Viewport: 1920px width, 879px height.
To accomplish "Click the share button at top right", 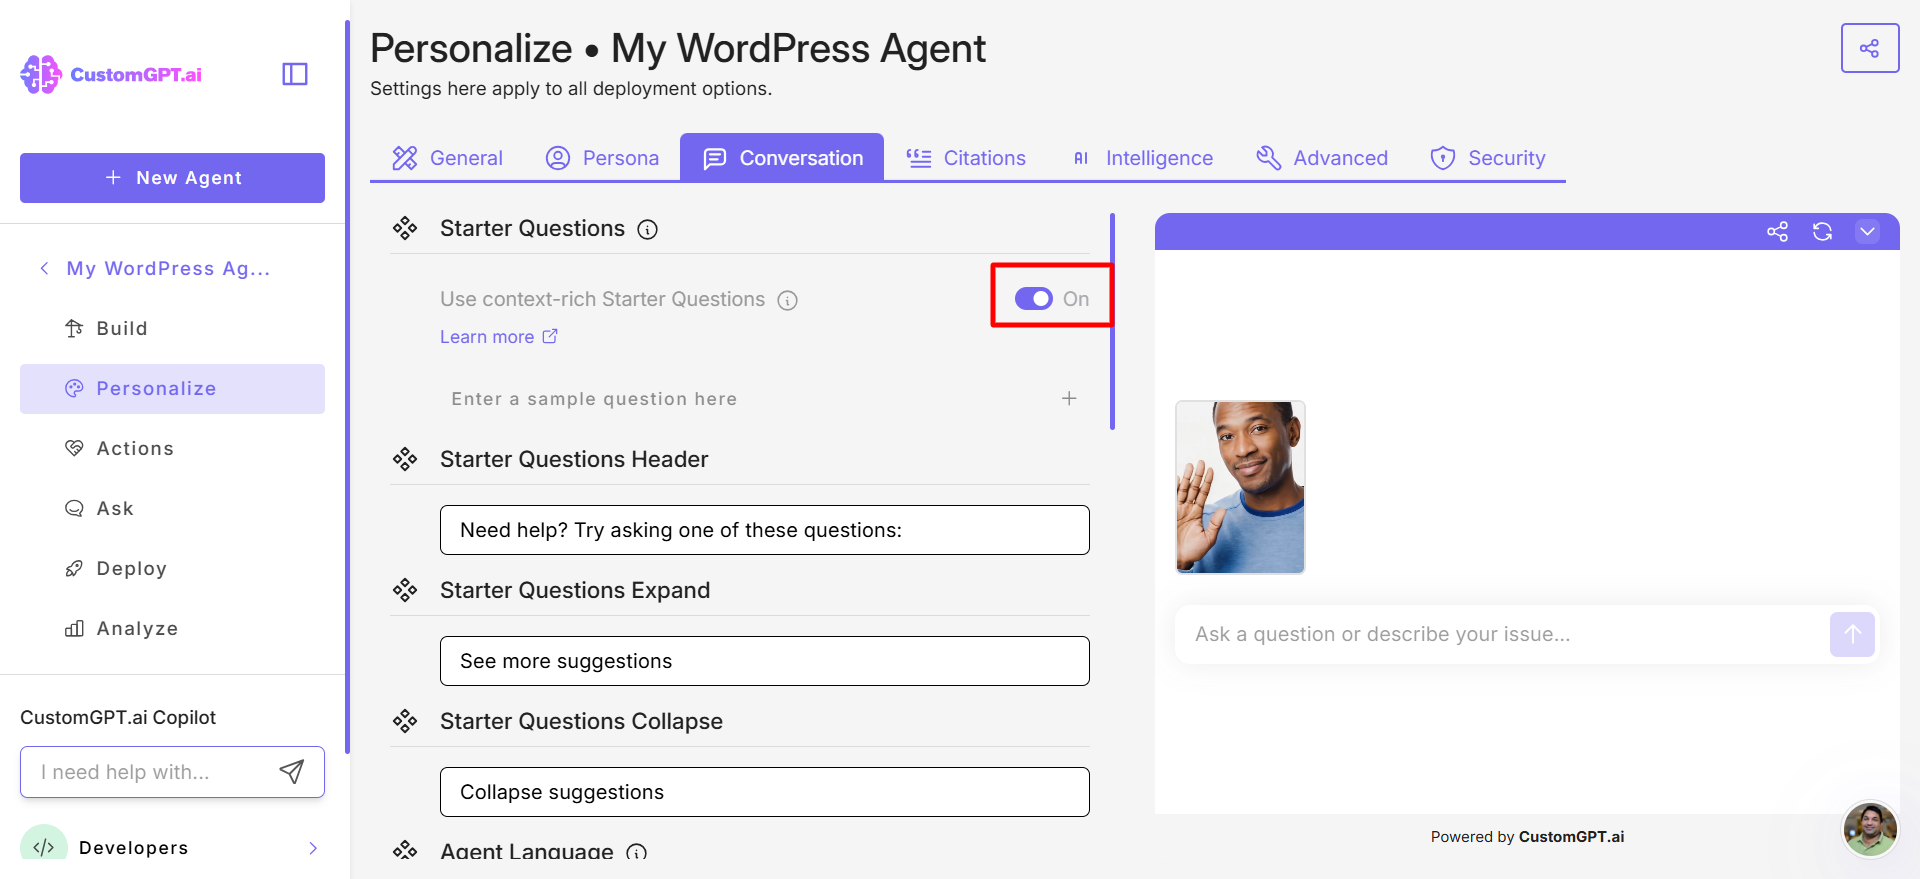I will point(1870,48).
